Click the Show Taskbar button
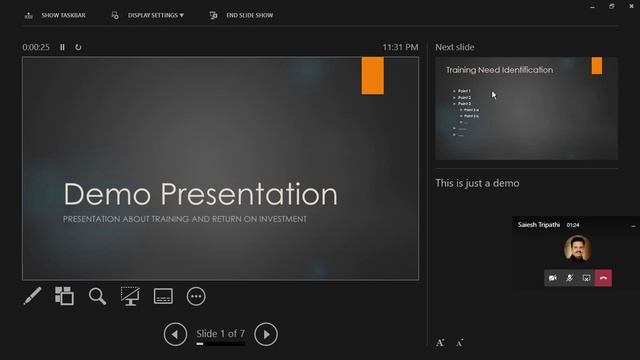This screenshot has width=640, height=360. tap(55, 16)
